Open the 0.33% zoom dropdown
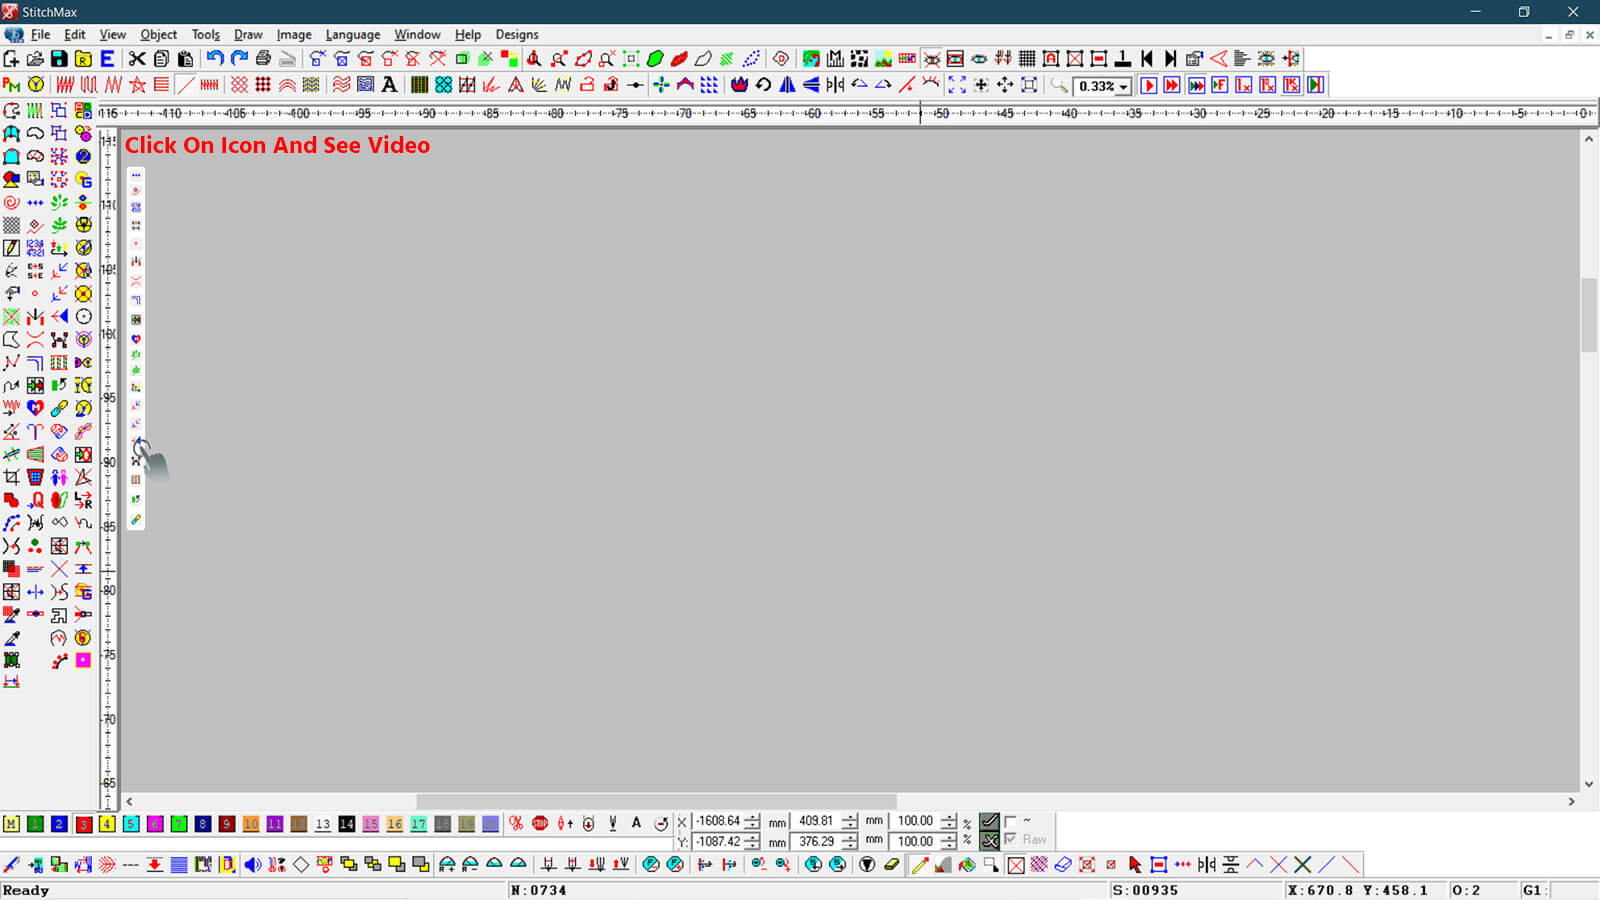The image size is (1600, 900). click(x=1123, y=87)
